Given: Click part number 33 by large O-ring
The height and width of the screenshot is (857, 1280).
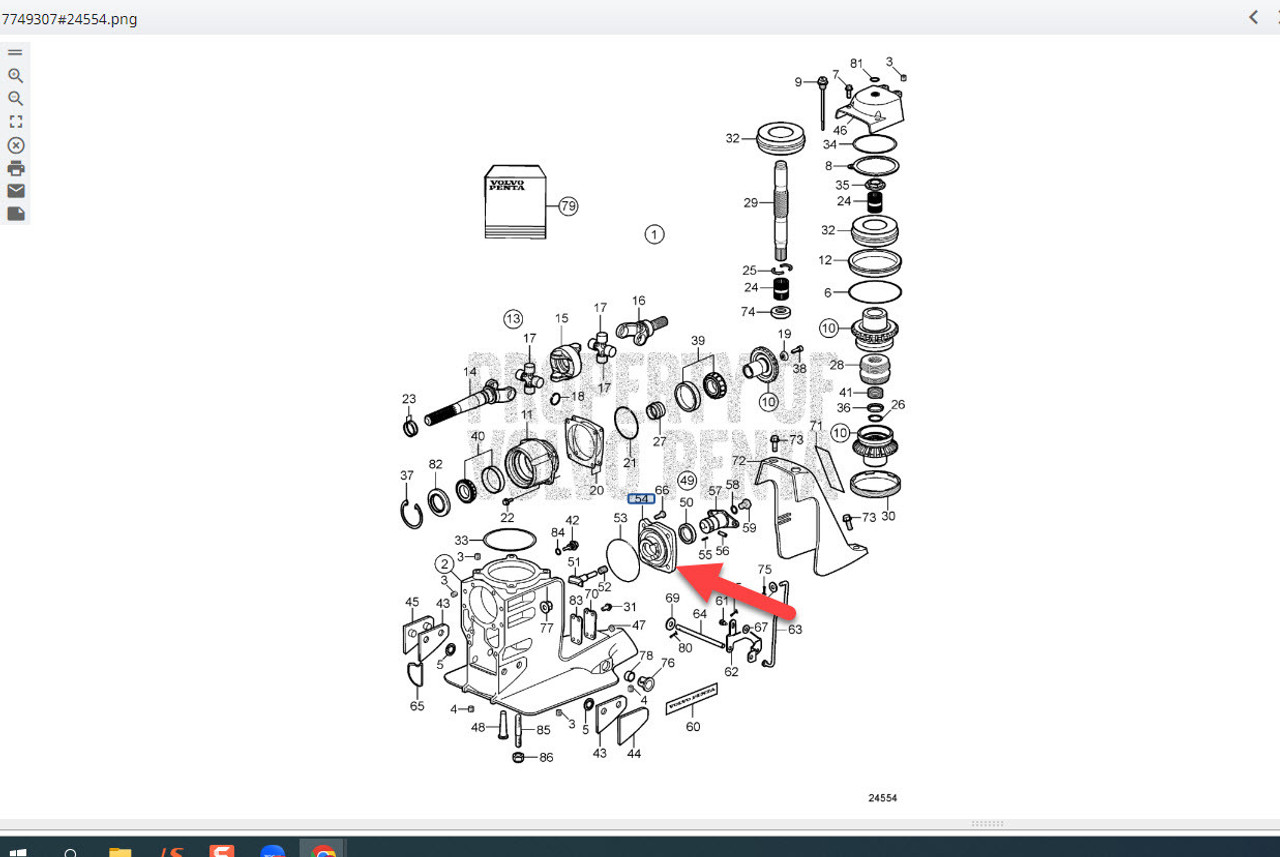Looking at the screenshot, I should (462, 540).
